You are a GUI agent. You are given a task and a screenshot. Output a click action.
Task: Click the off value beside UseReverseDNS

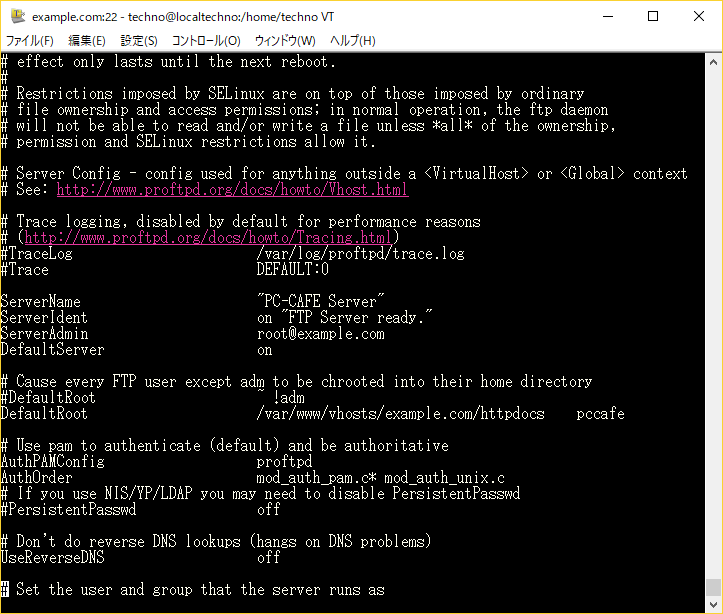(x=269, y=557)
